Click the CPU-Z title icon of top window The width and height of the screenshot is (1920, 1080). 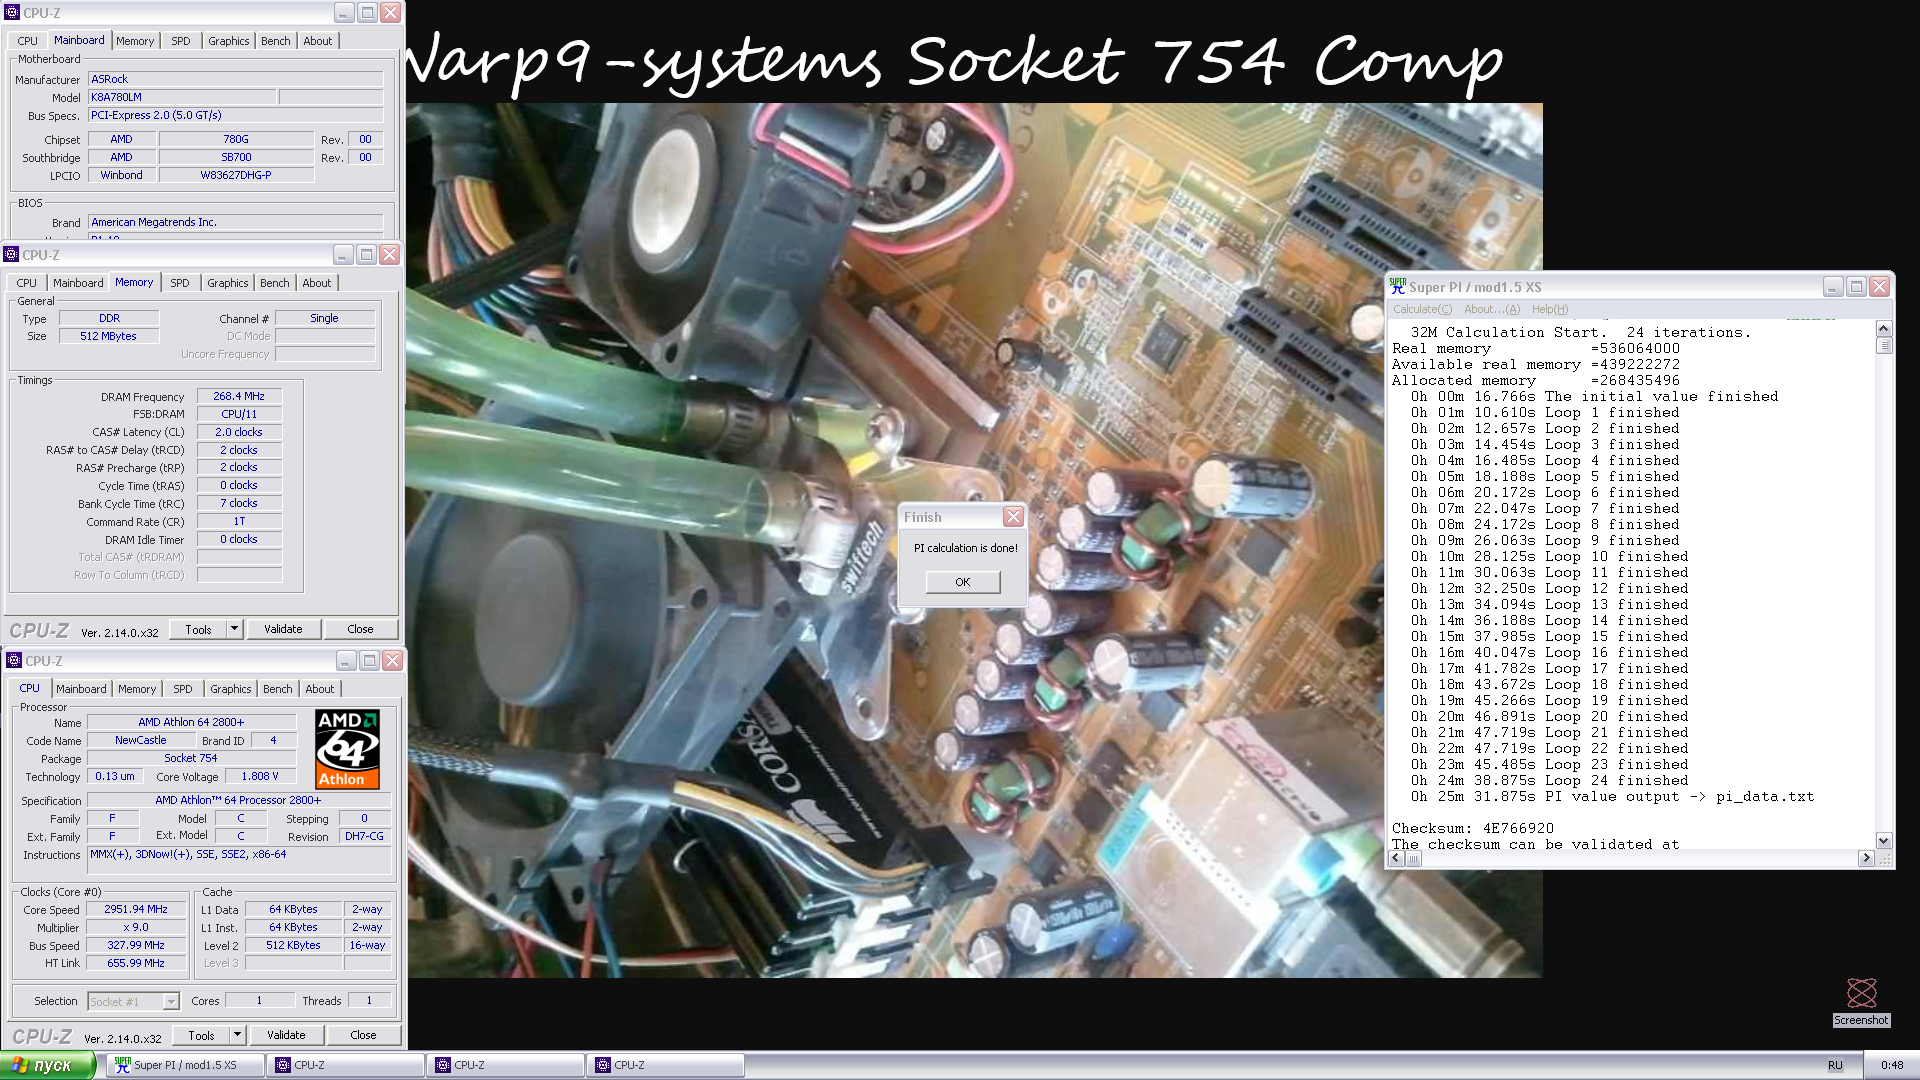[x=13, y=13]
